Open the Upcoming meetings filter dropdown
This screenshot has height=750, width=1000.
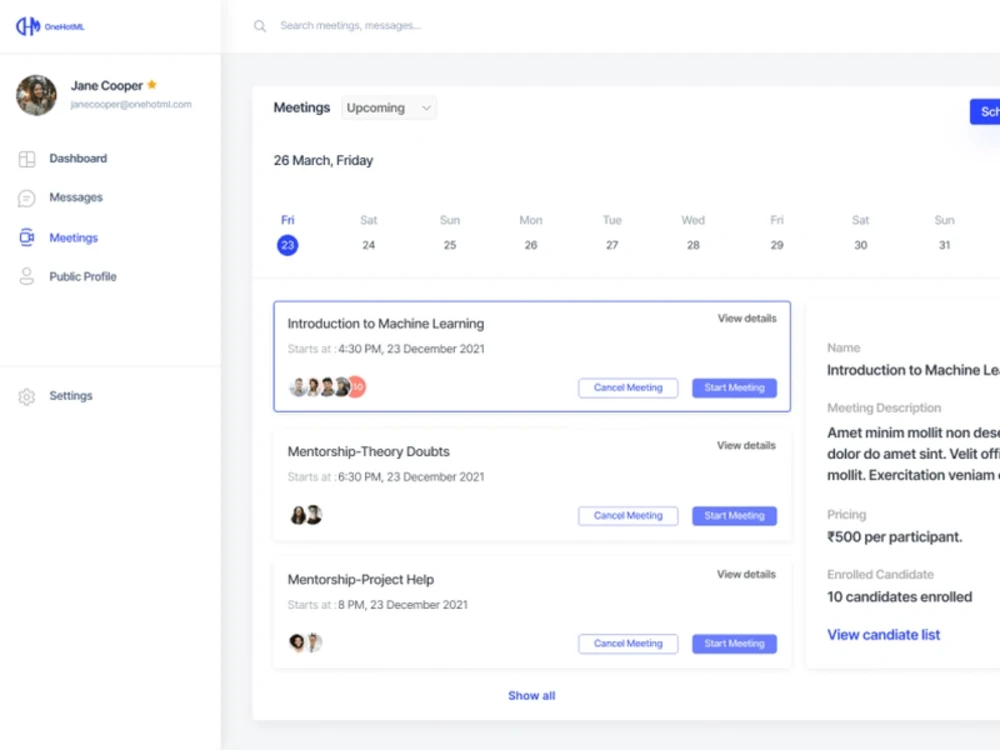388,108
